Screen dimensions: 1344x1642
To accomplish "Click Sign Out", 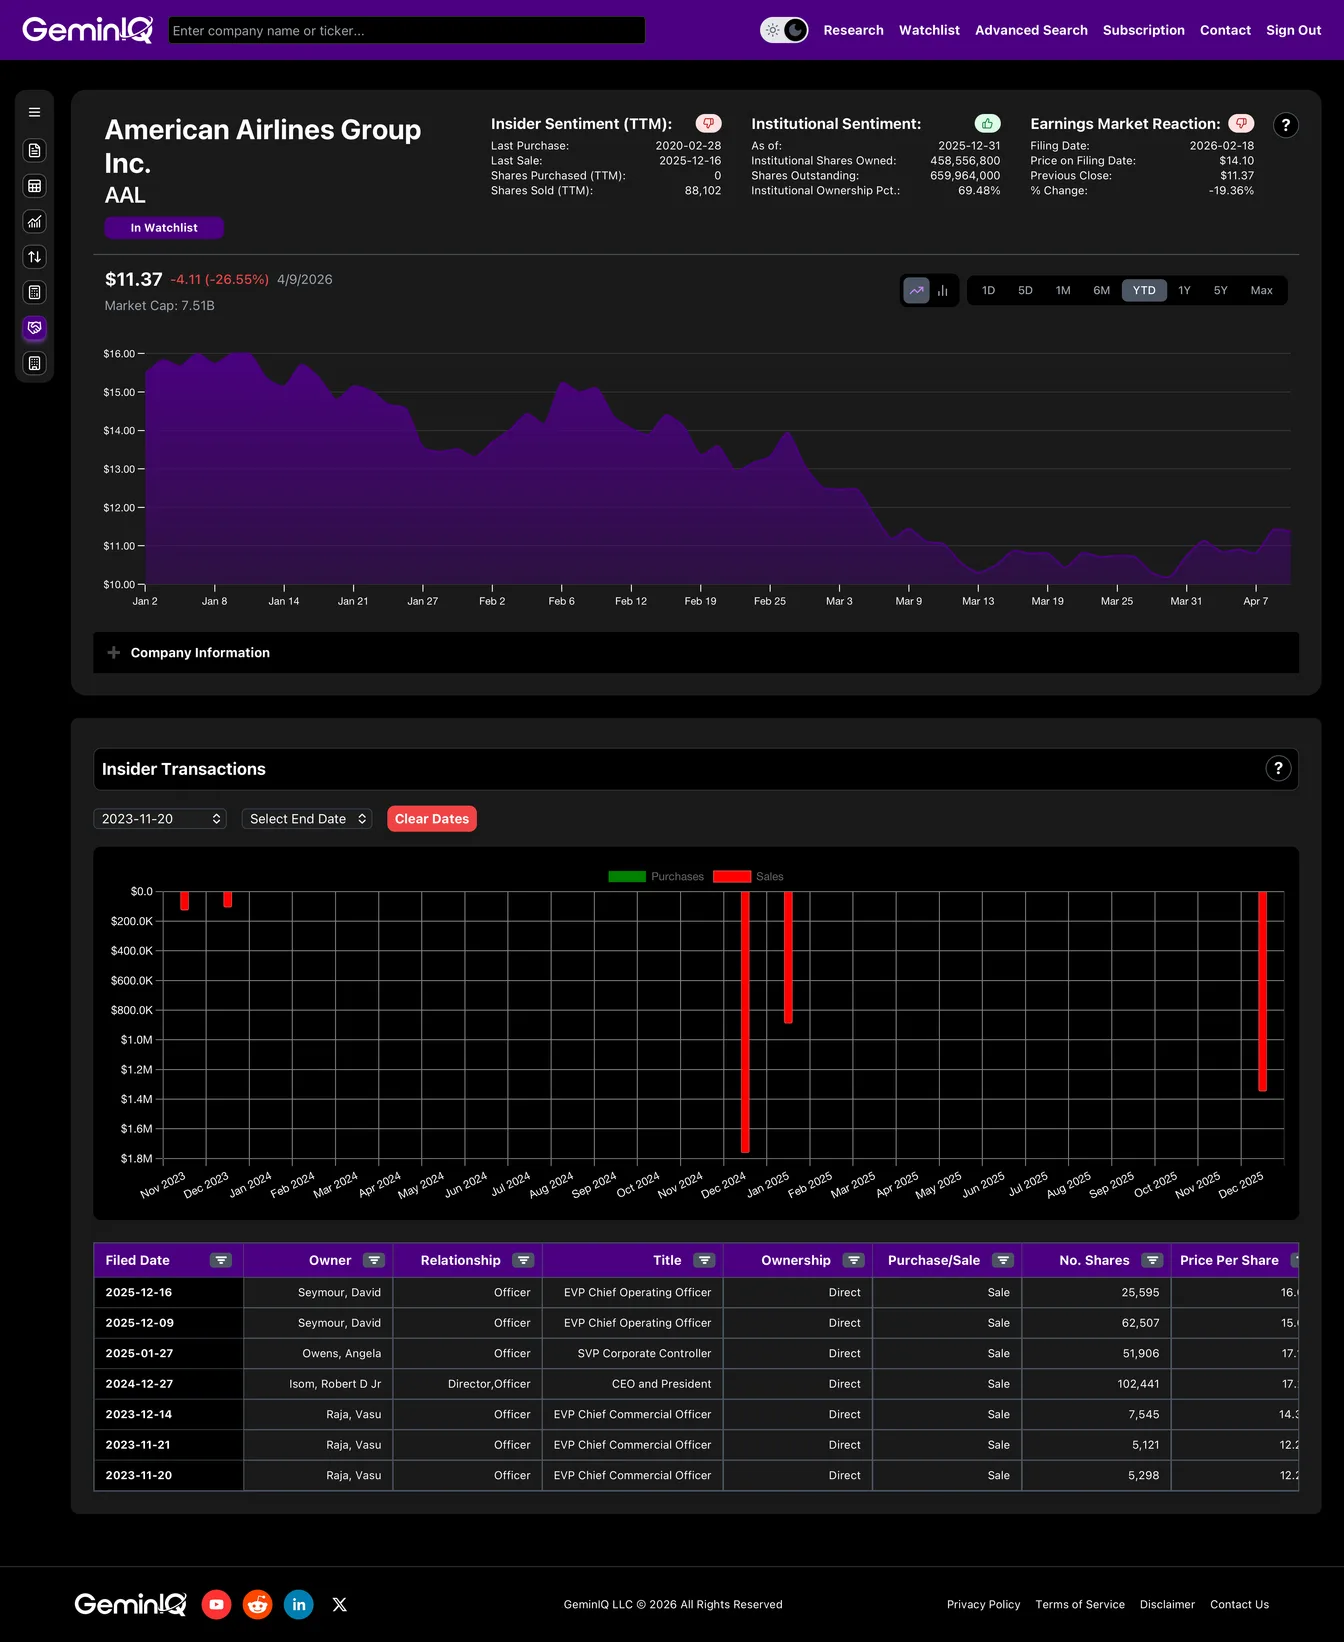I will coord(1293,30).
